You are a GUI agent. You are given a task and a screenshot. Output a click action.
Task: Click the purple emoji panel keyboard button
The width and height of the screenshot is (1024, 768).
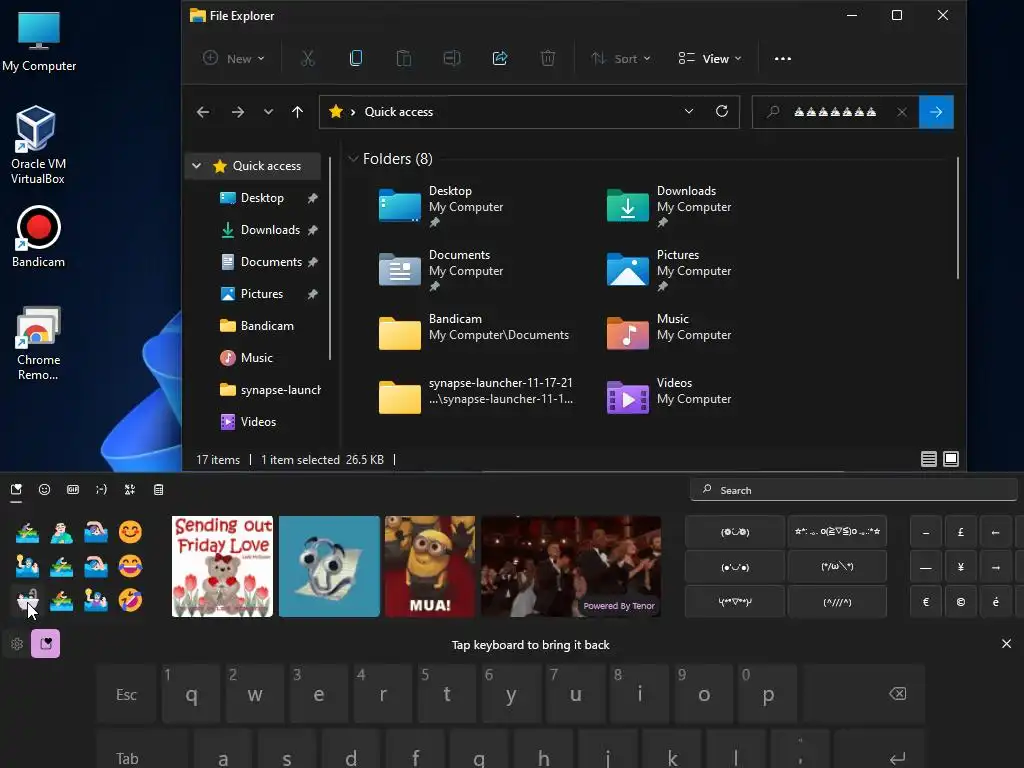pyautogui.click(x=45, y=644)
